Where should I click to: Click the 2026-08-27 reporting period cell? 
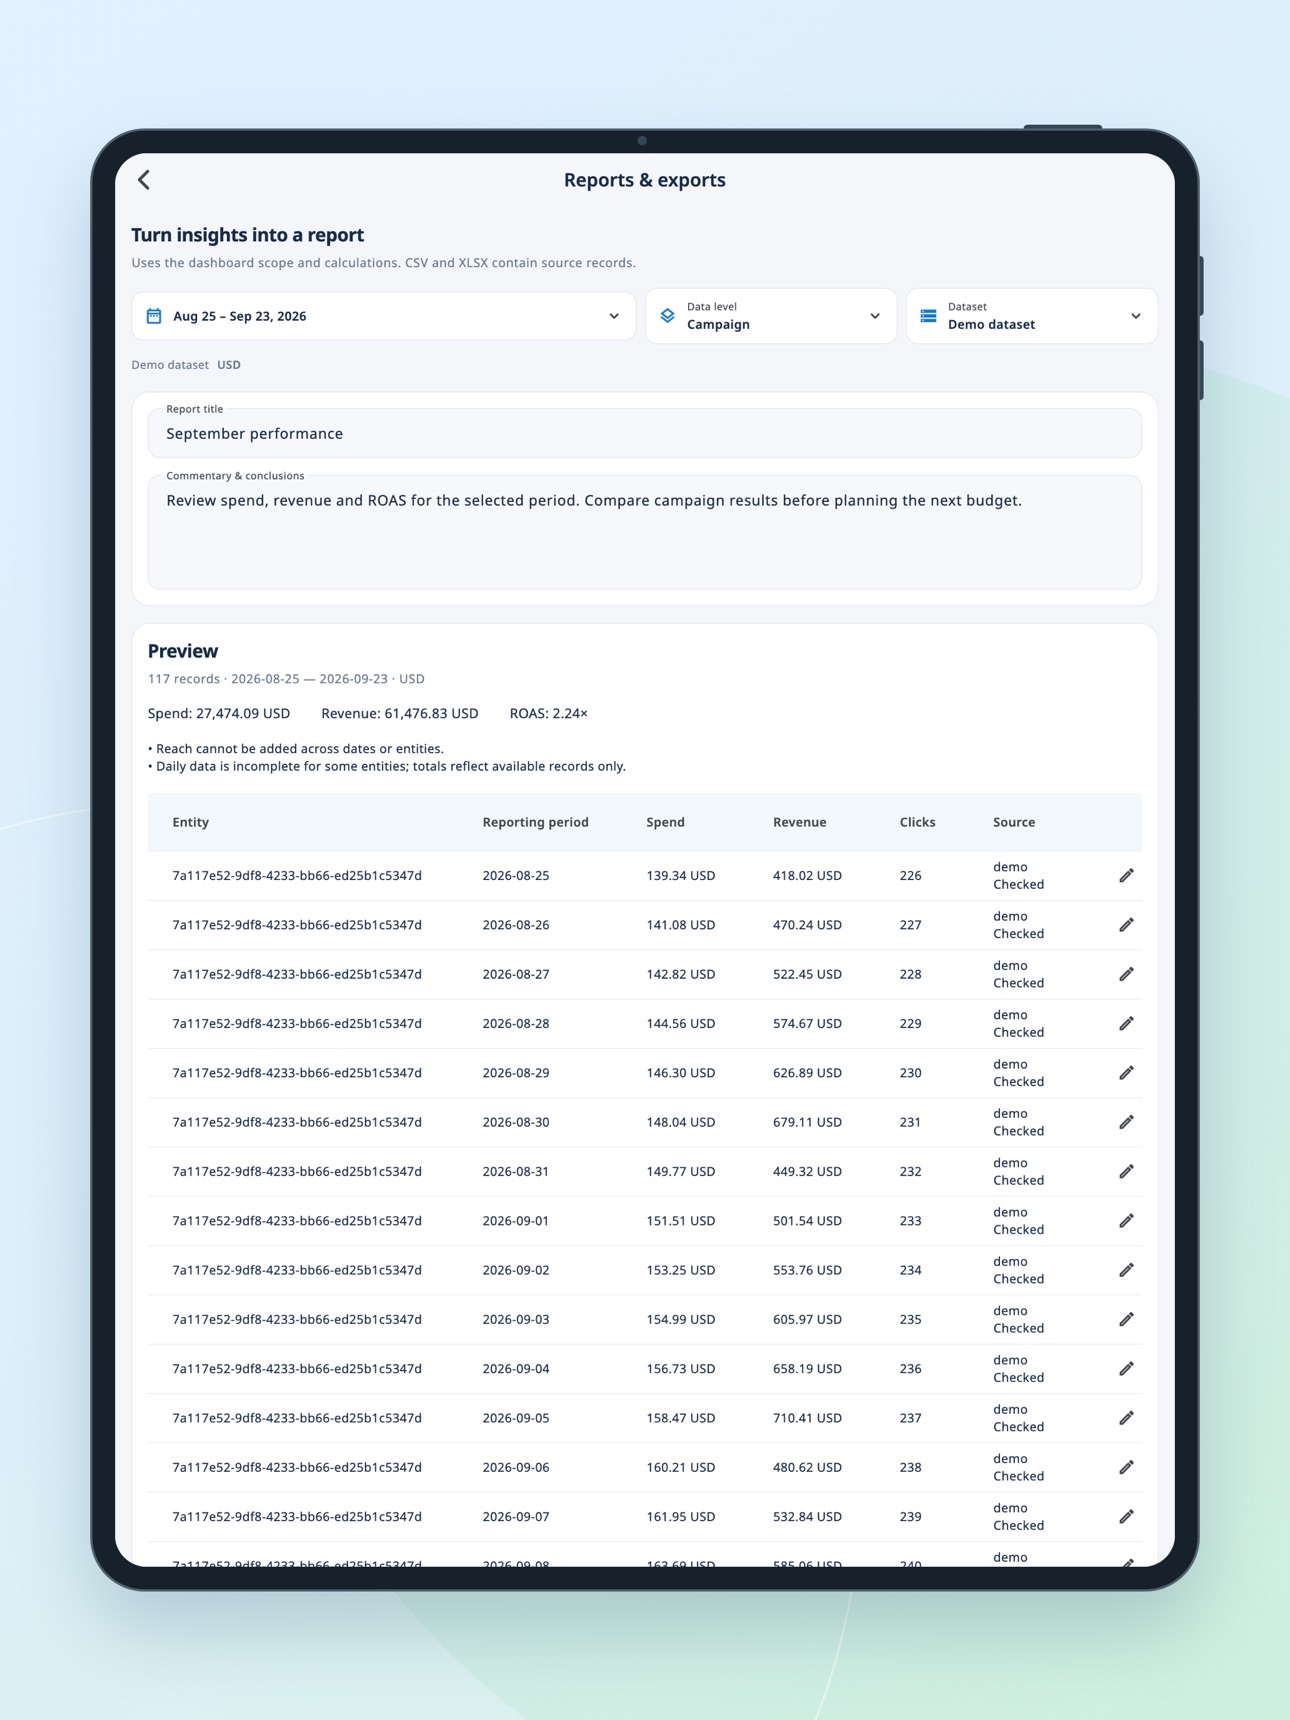pos(516,974)
